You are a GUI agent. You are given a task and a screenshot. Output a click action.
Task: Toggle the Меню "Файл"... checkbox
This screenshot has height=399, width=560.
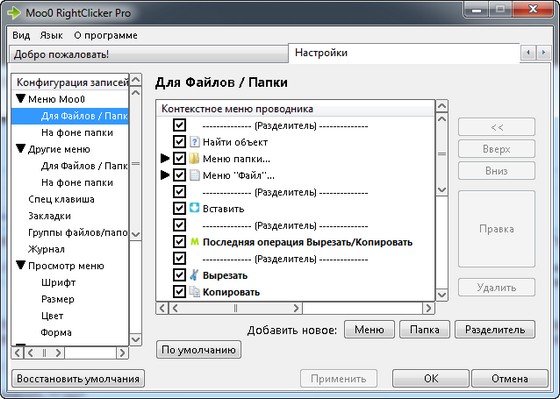pos(179,175)
